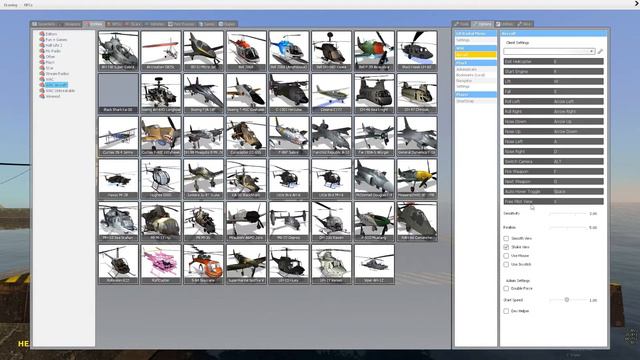Switch to the Tools tab on the right panel
The width and height of the screenshot is (640, 360).
coord(462,24)
